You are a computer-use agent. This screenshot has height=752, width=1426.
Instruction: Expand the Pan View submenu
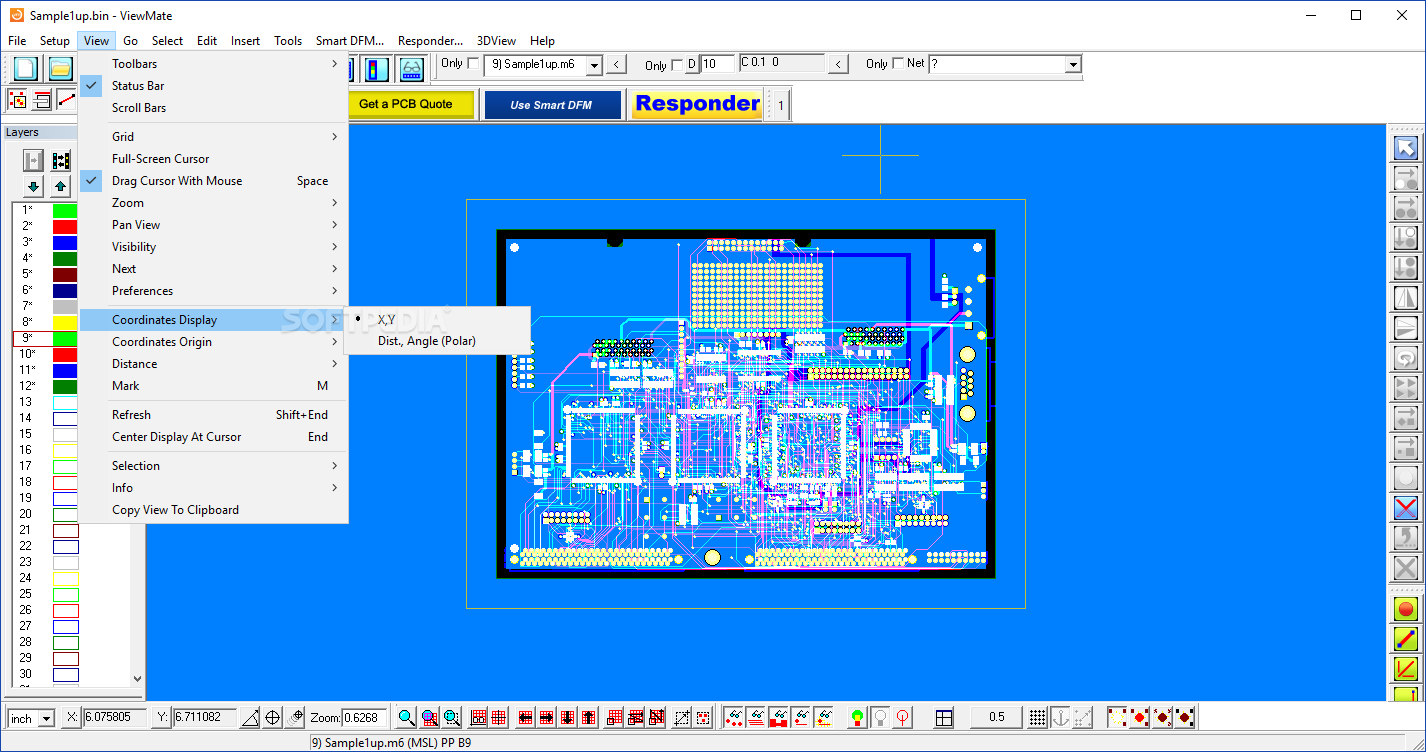pos(214,225)
